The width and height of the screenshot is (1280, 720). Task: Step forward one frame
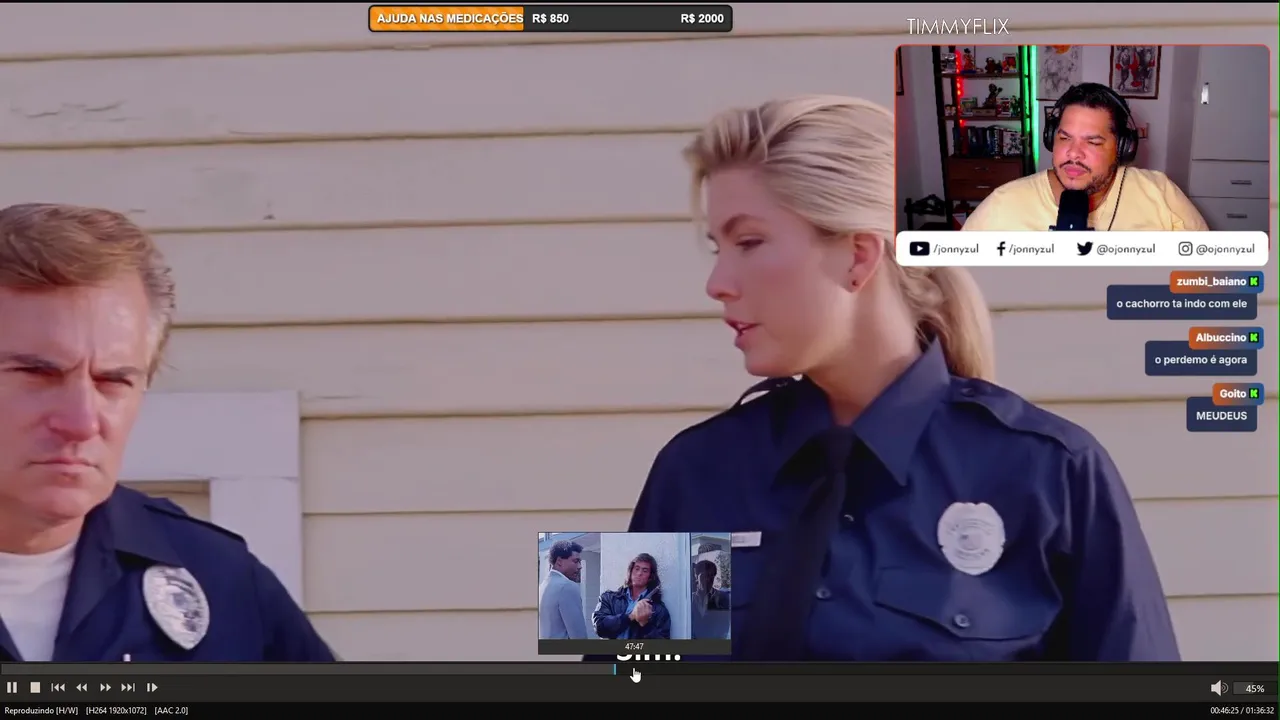coord(152,687)
